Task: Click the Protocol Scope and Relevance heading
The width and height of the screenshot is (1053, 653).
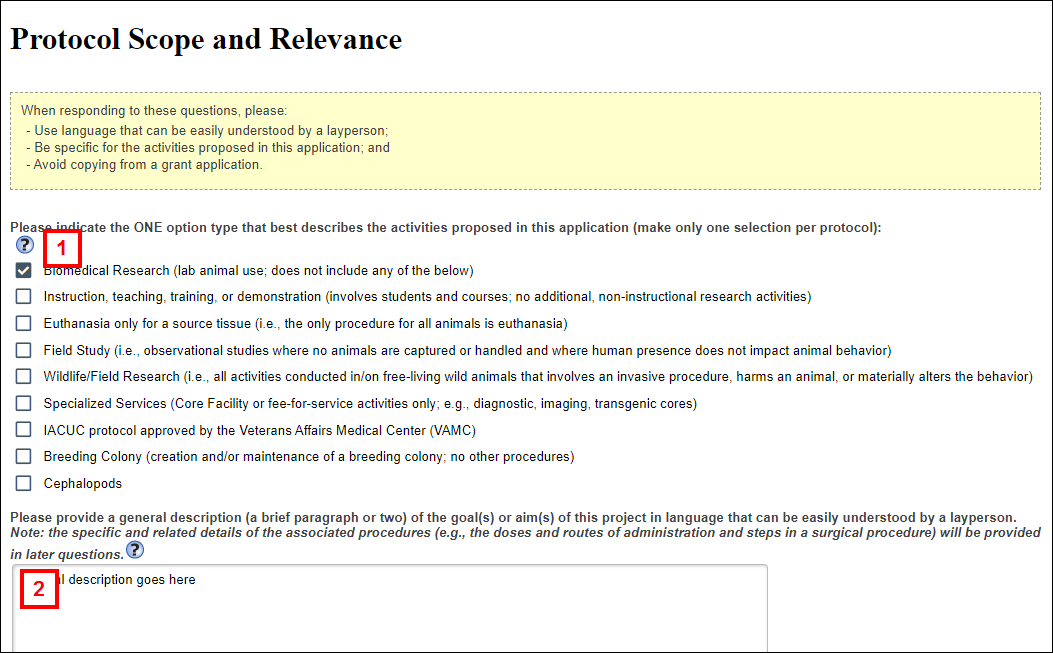Action: point(206,40)
